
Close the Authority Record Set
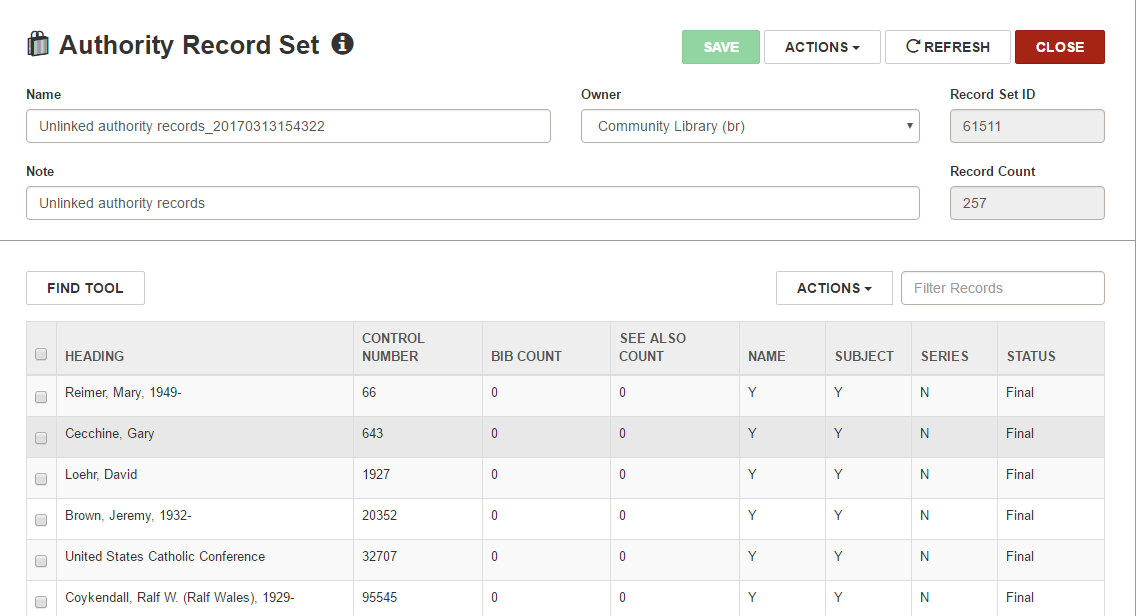[x=1059, y=47]
